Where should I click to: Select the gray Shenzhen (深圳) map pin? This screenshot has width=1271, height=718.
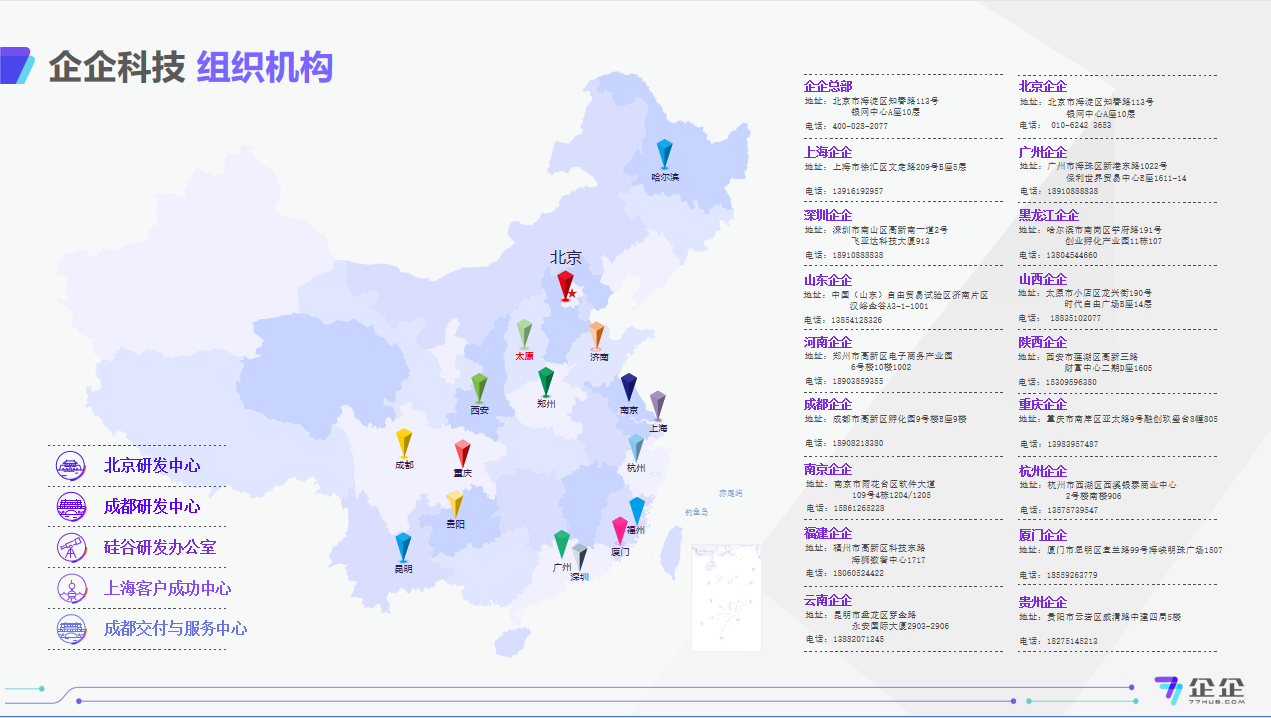tap(579, 555)
